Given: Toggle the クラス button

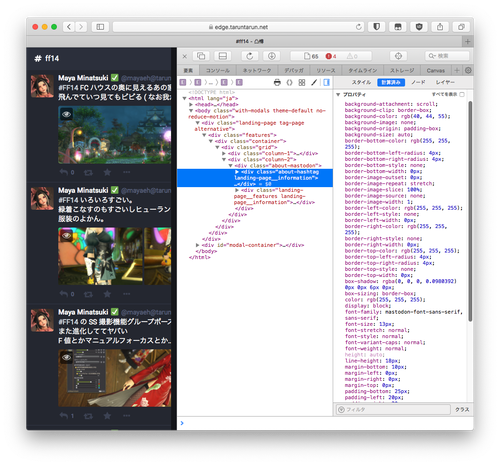Looking at the screenshot, I should (x=462, y=410).
